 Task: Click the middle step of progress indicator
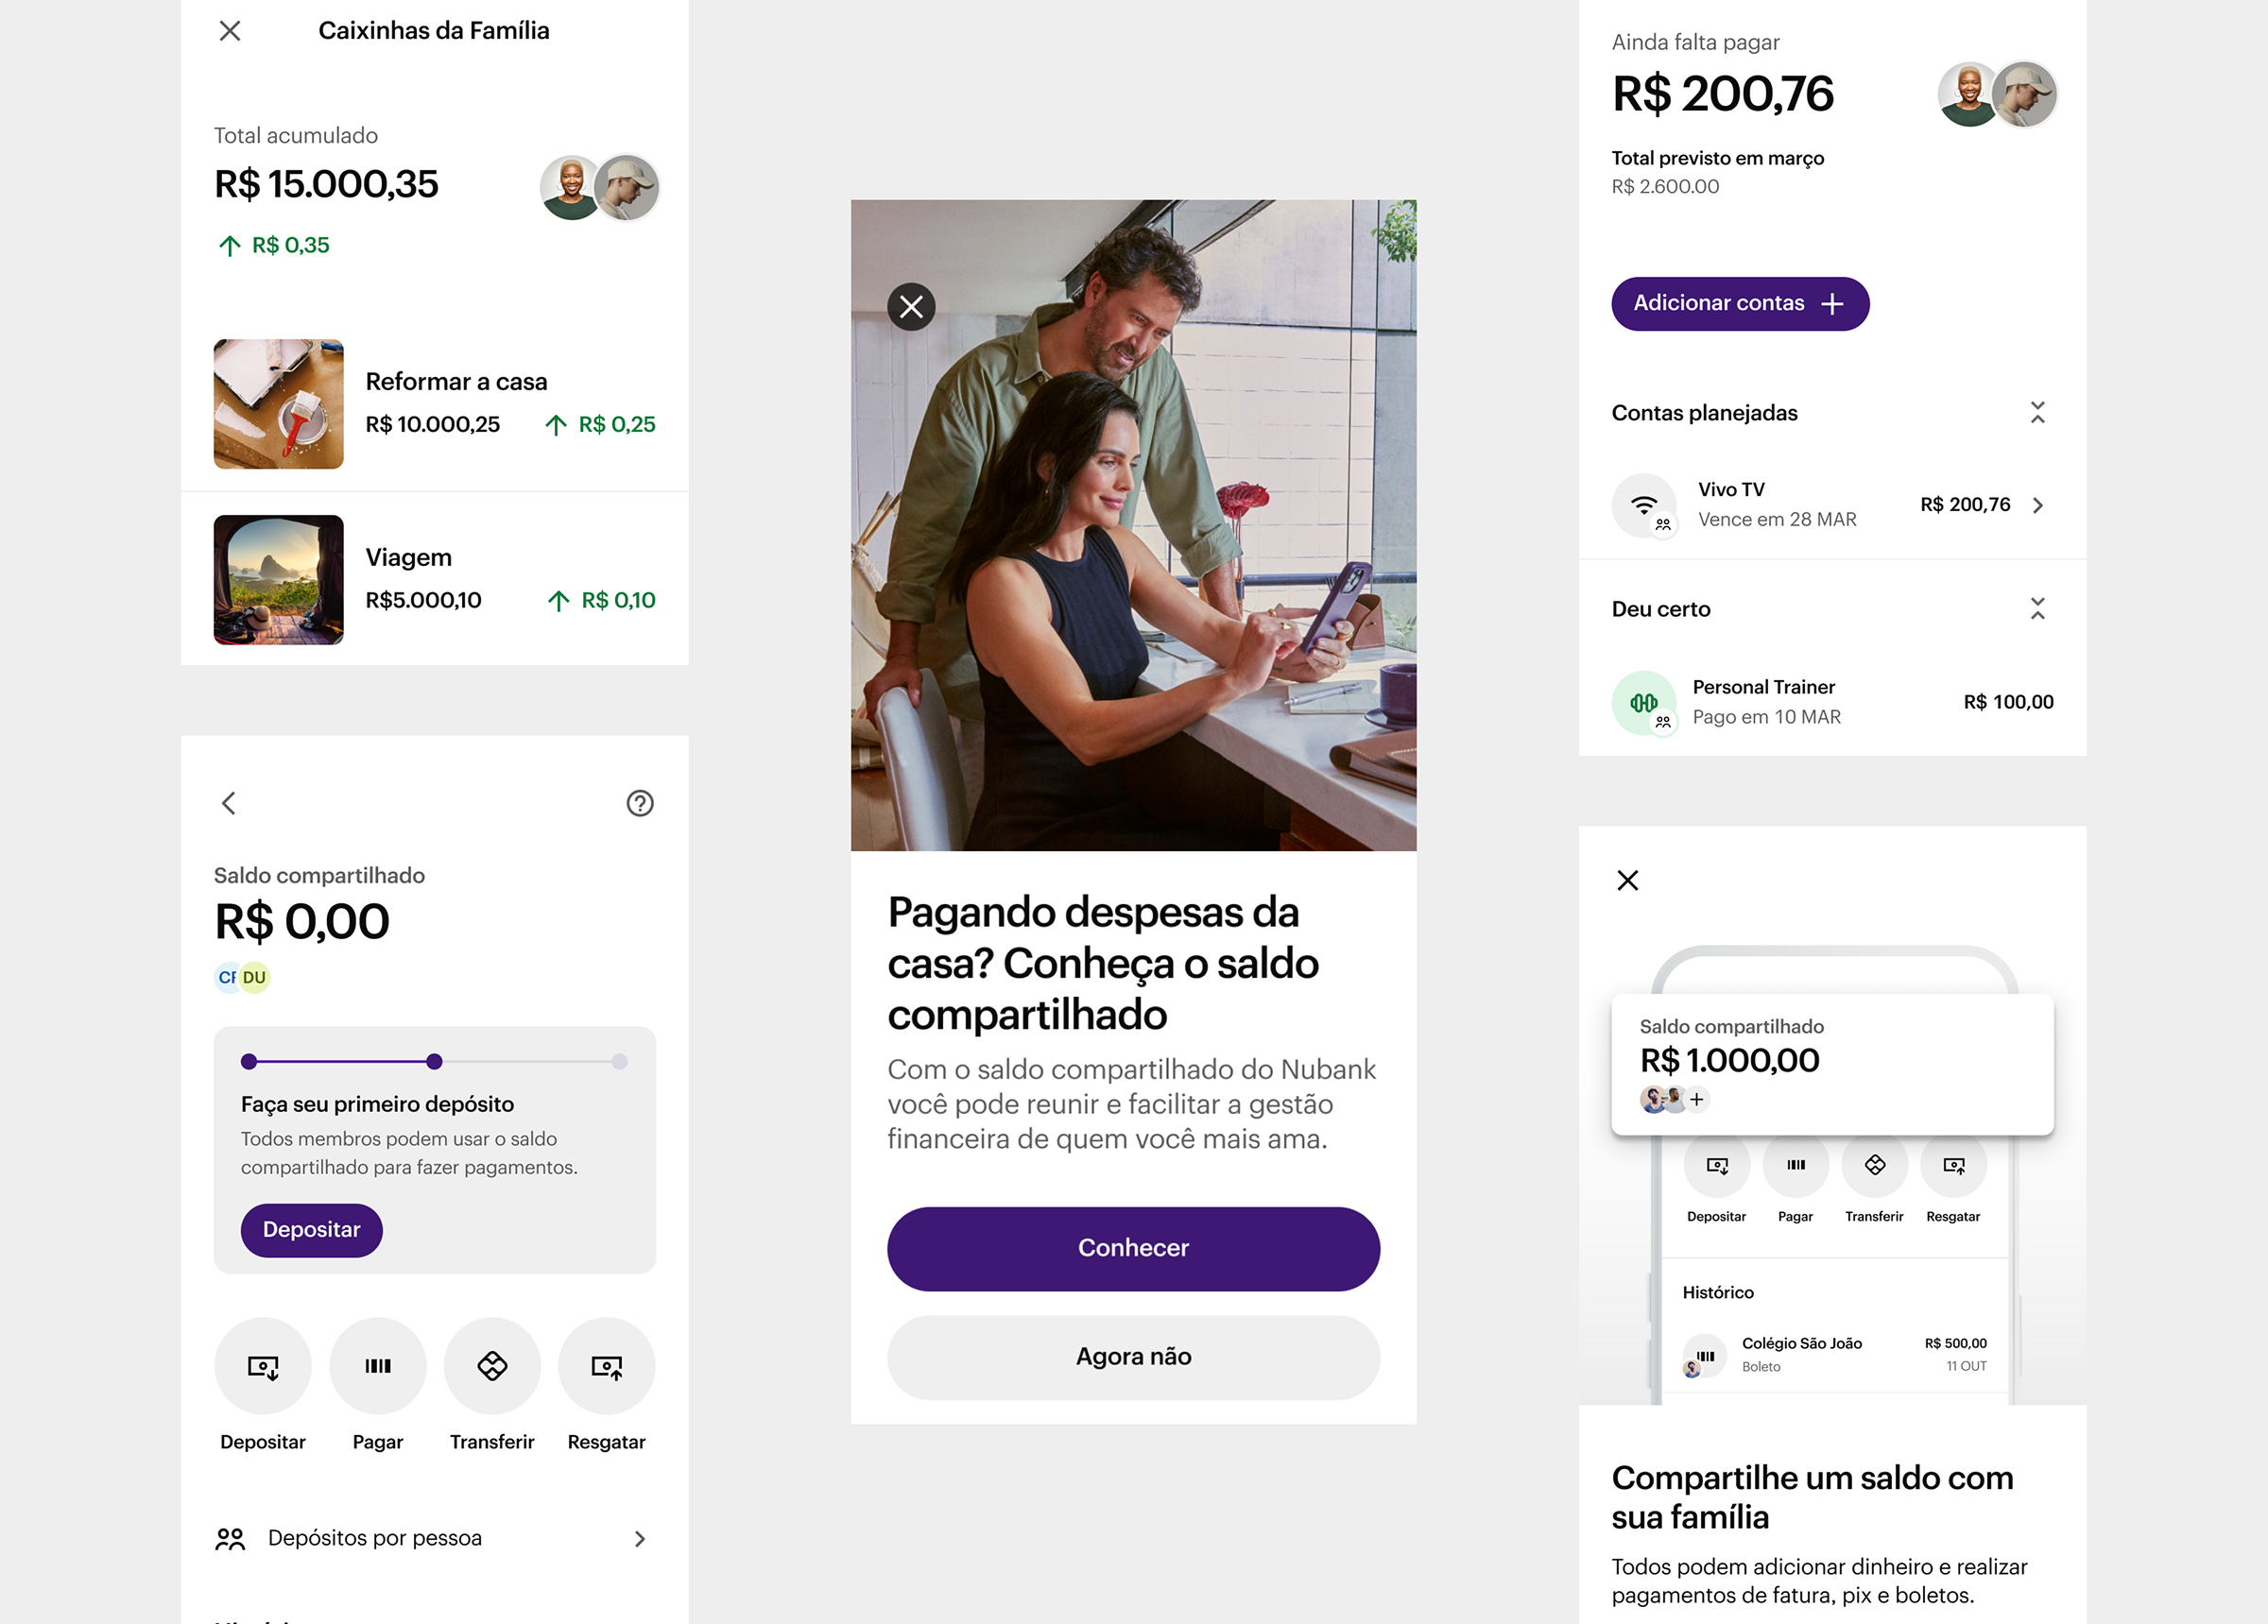tap(434, 1062)
